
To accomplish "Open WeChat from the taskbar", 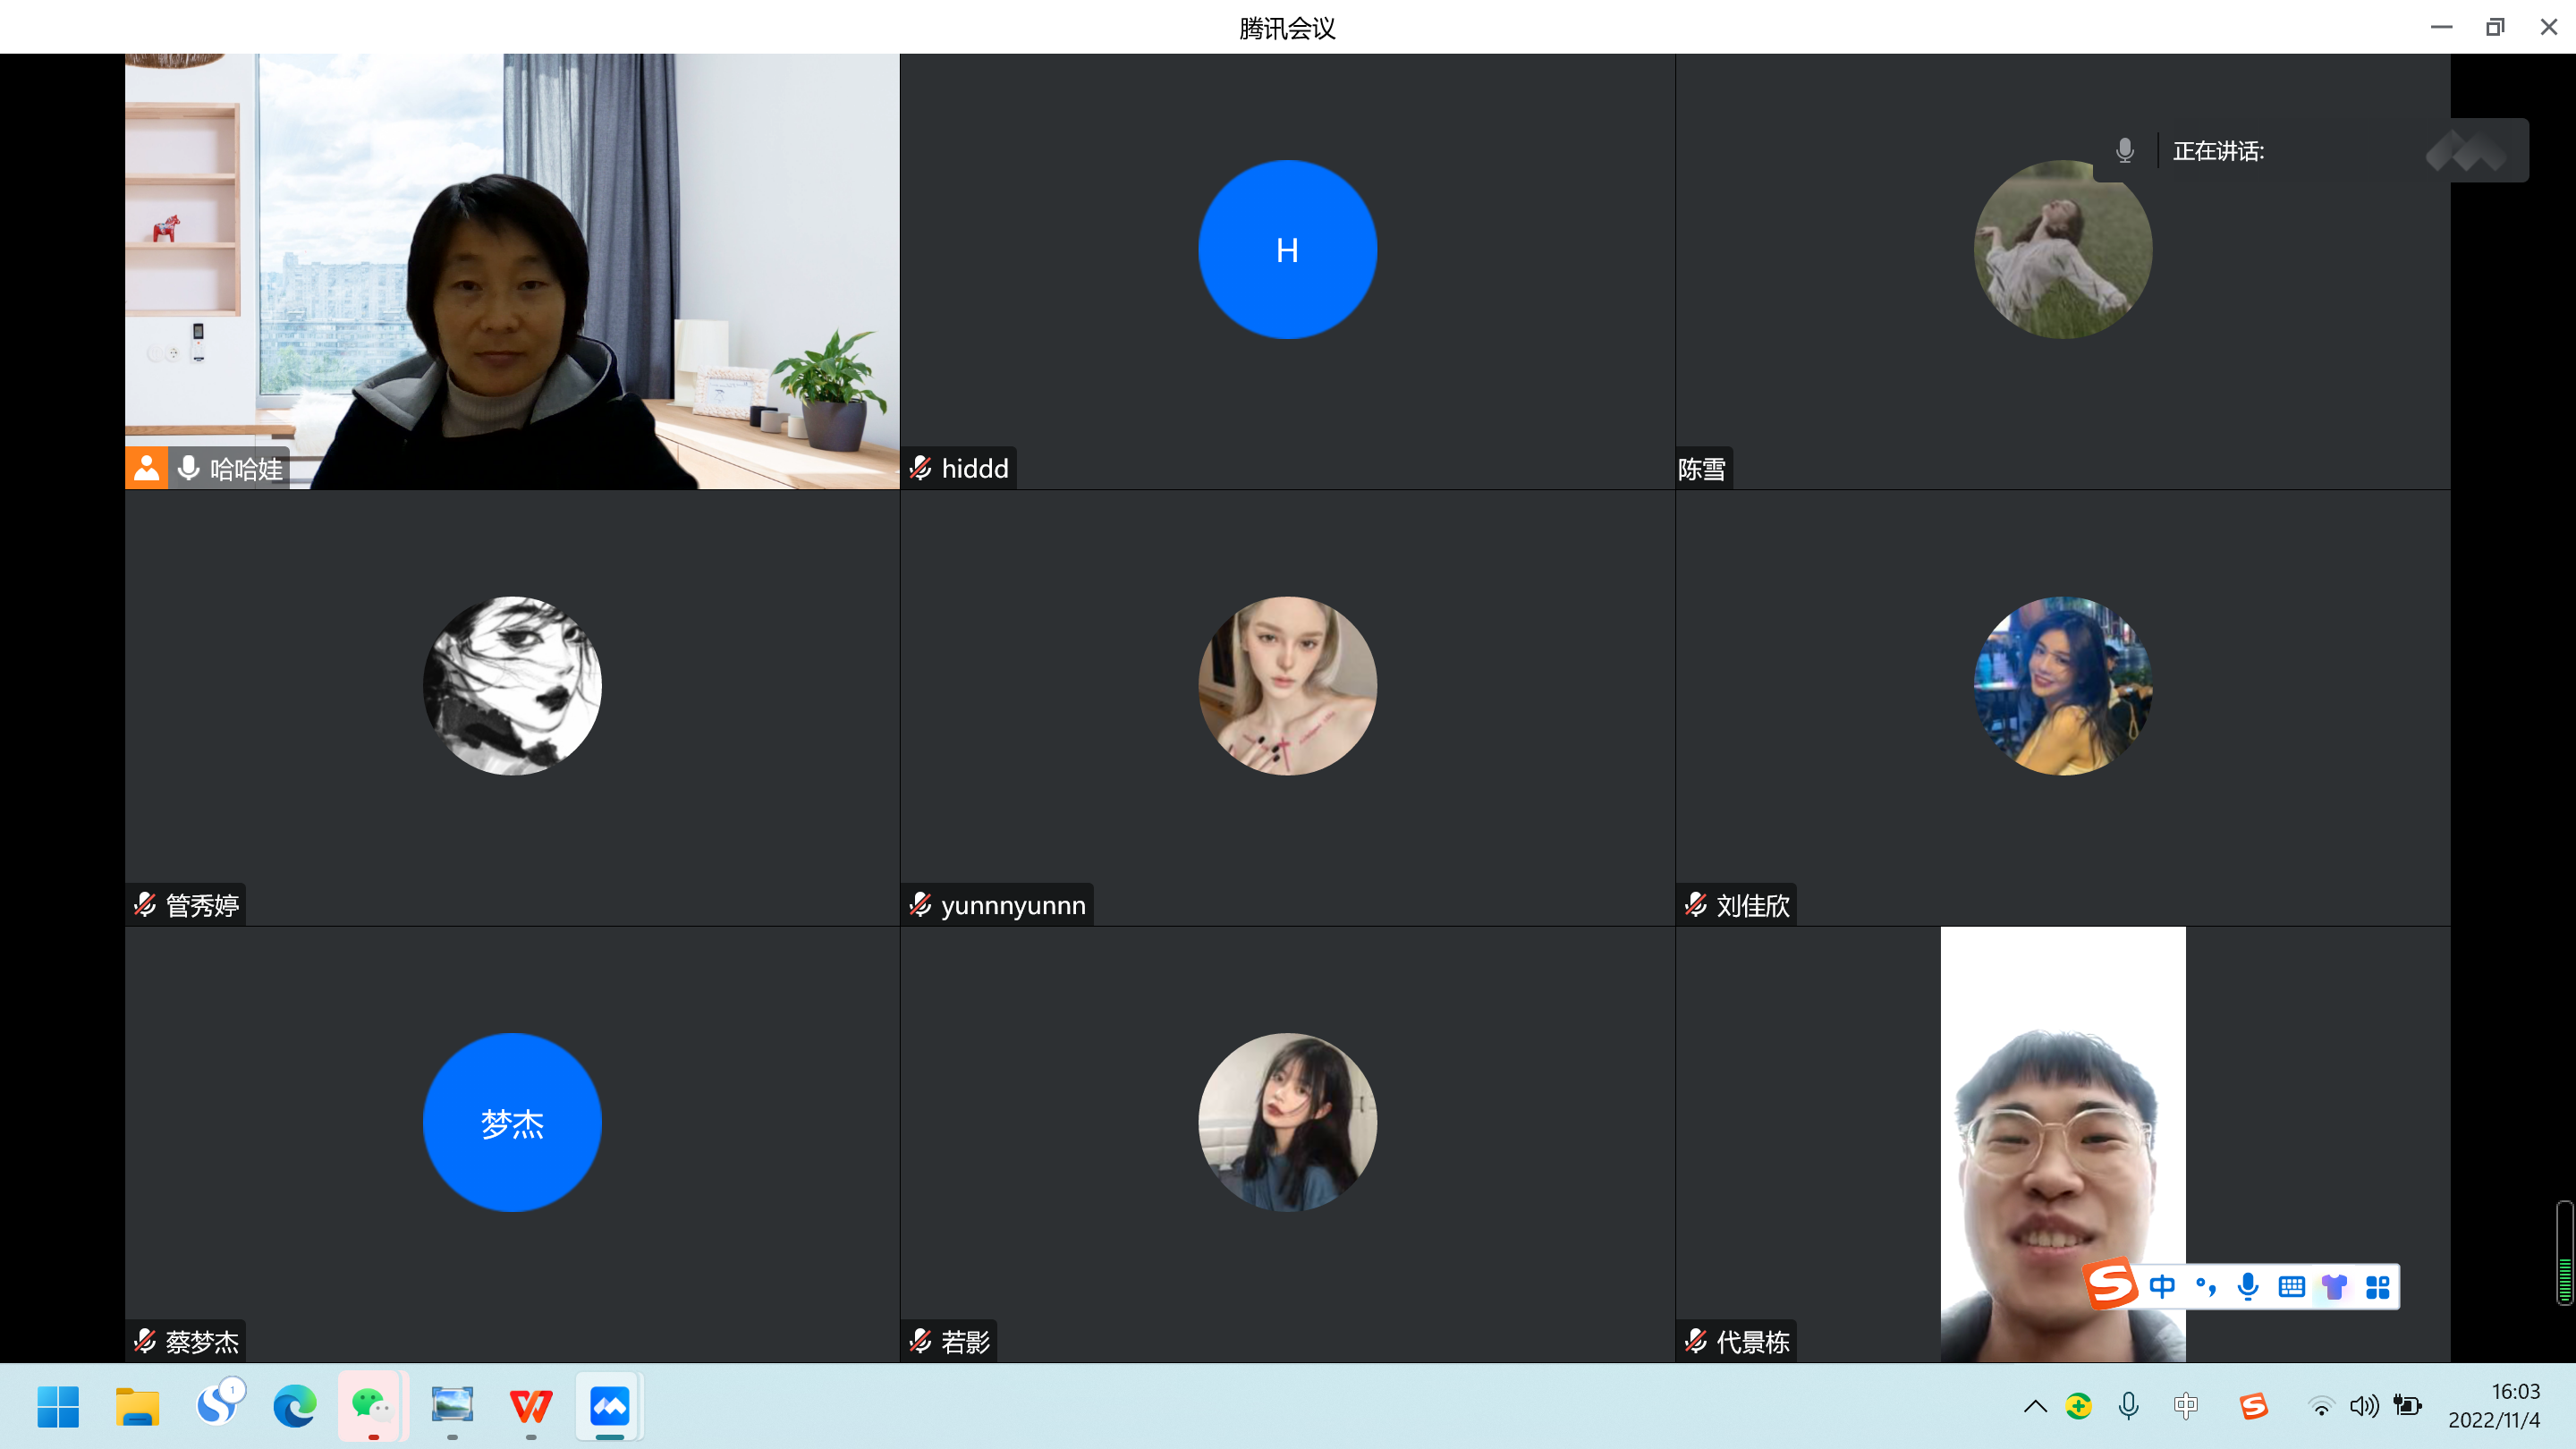I will pyautogui.click(x=372, y=1406).
